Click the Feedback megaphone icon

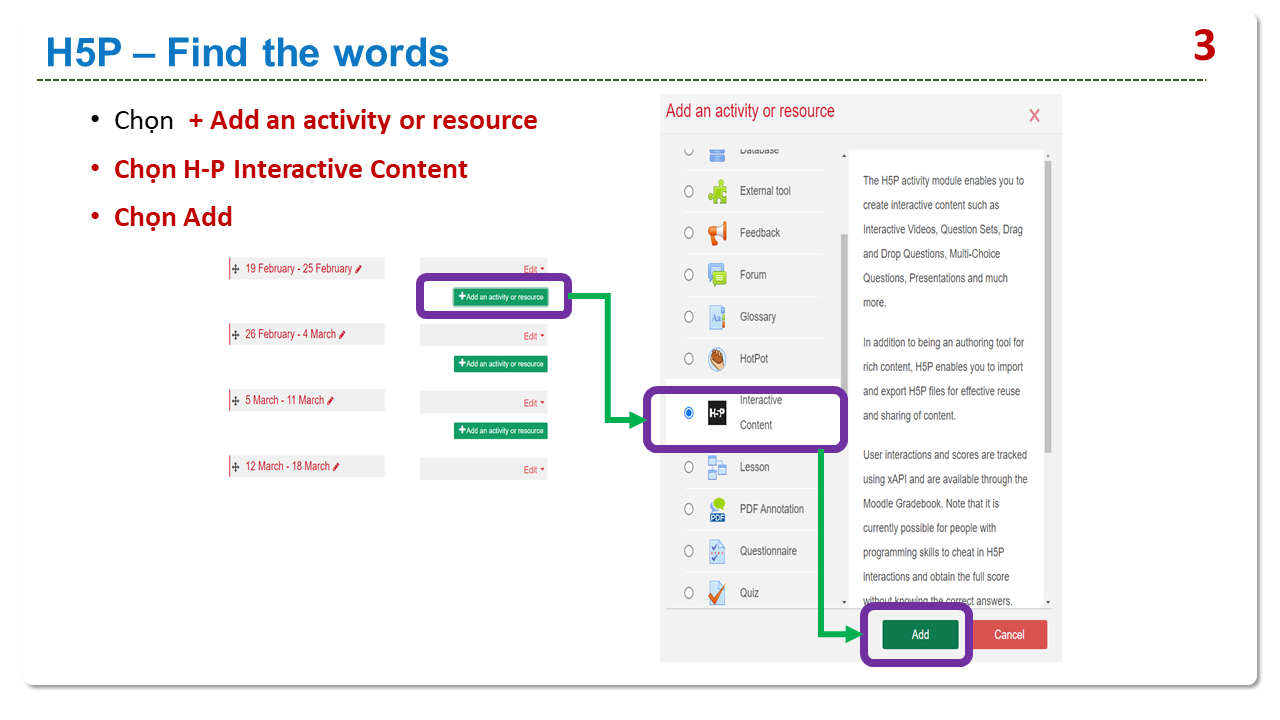(717, 233)
